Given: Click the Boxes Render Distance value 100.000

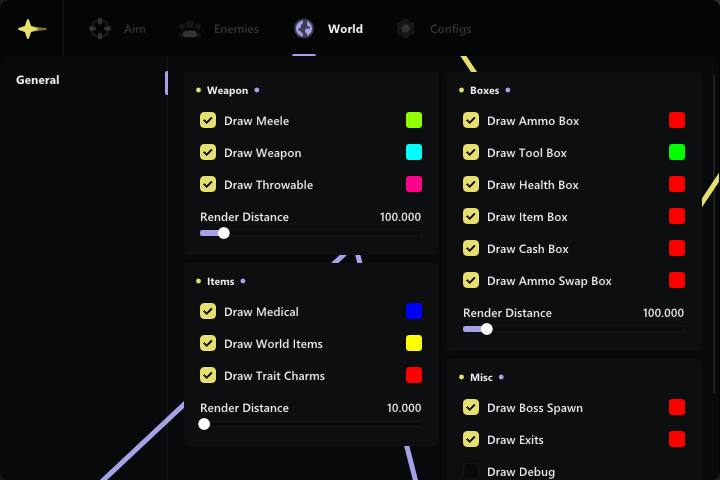Looking at the screenshot, I should 663,313.
